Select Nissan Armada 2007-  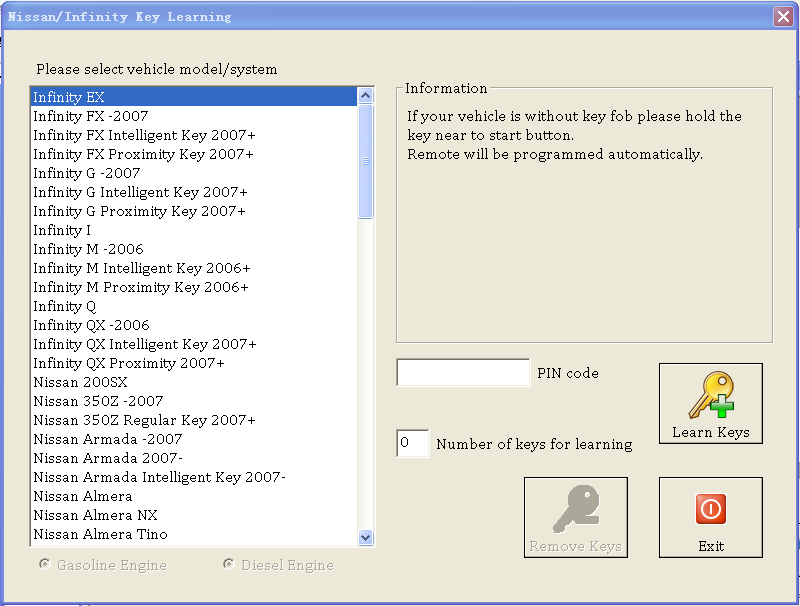[x=194, y=458]
